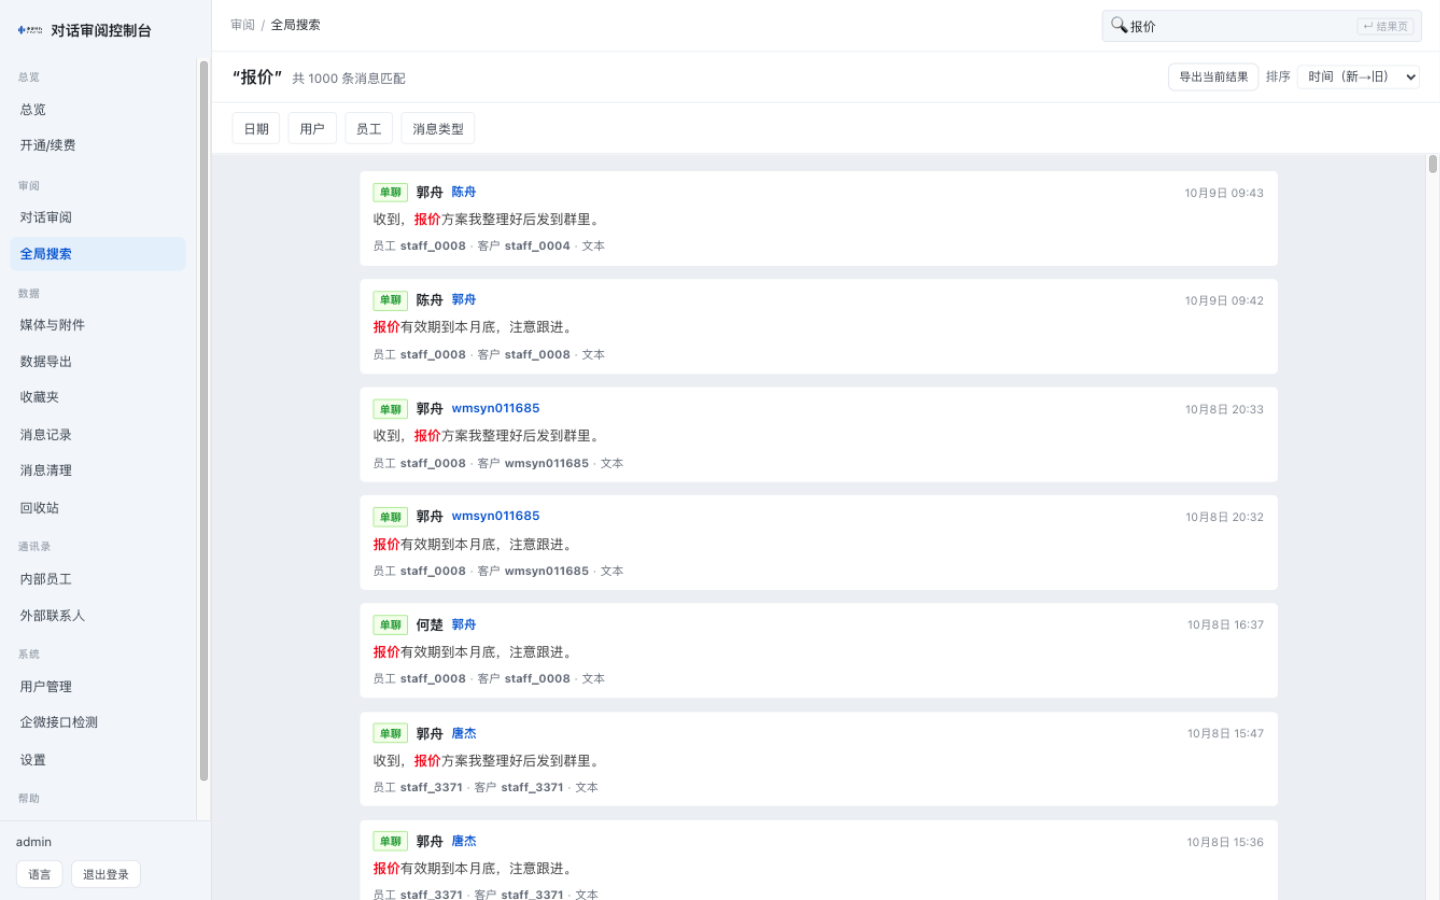
Task: Open 媒体与附件 section
Action: 98,325
